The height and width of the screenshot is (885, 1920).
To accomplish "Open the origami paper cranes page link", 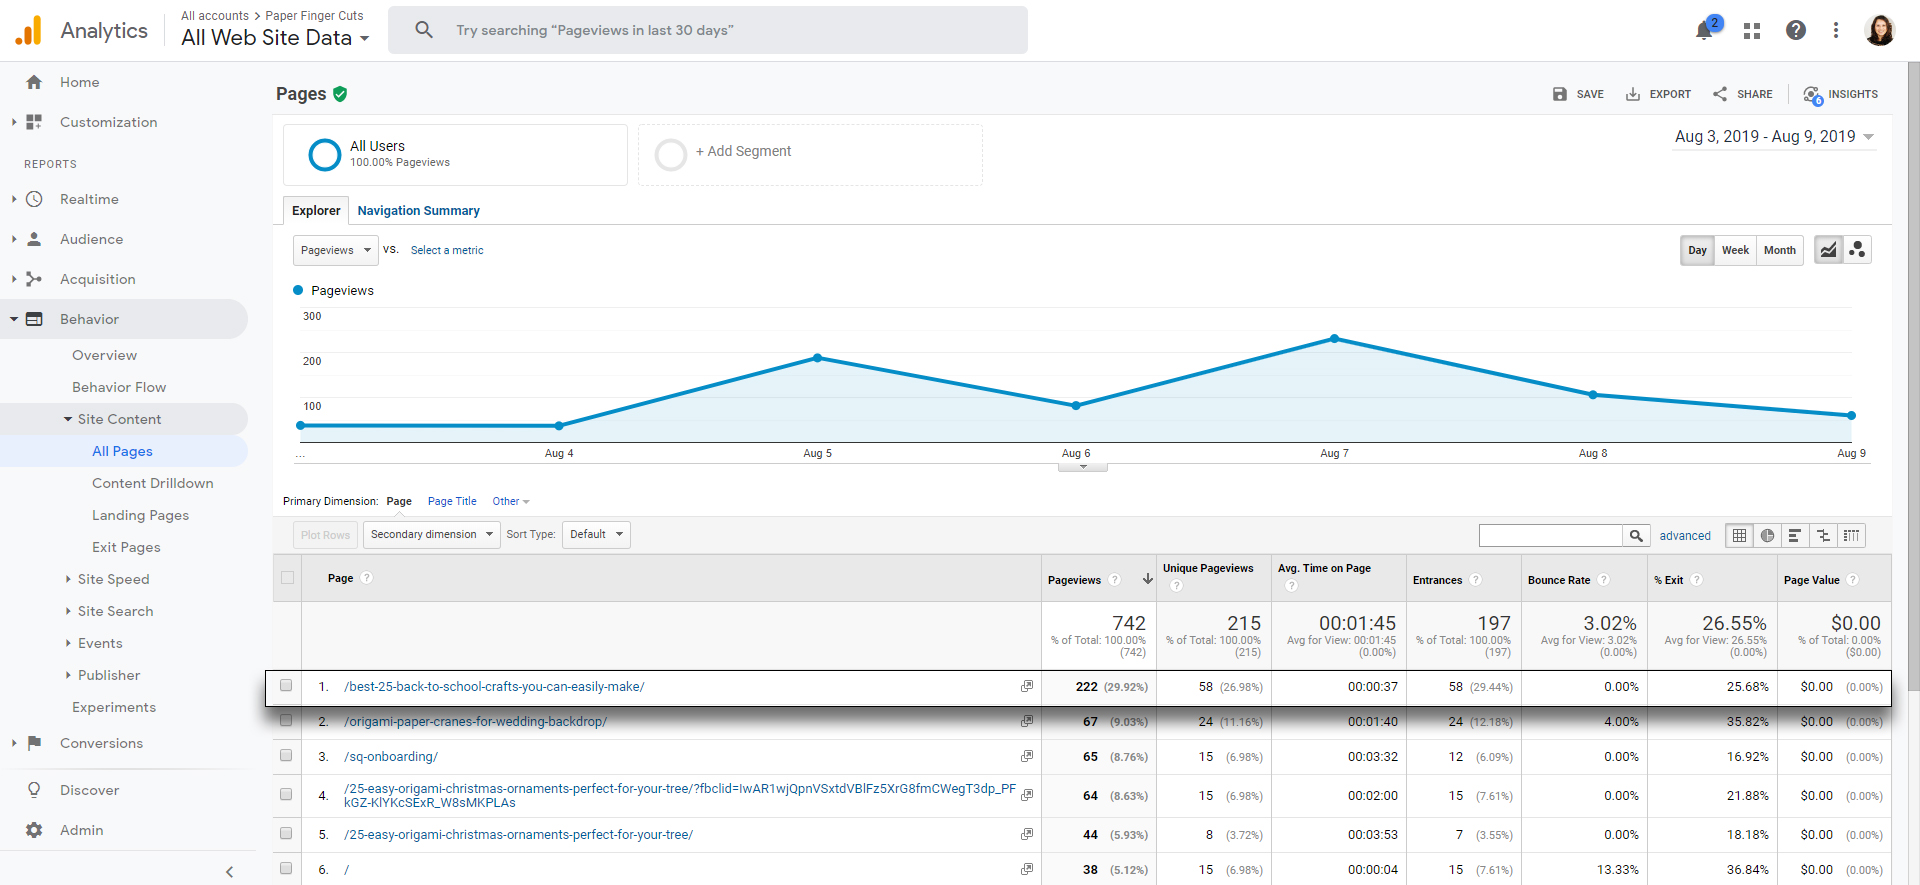I will [475, 722].
